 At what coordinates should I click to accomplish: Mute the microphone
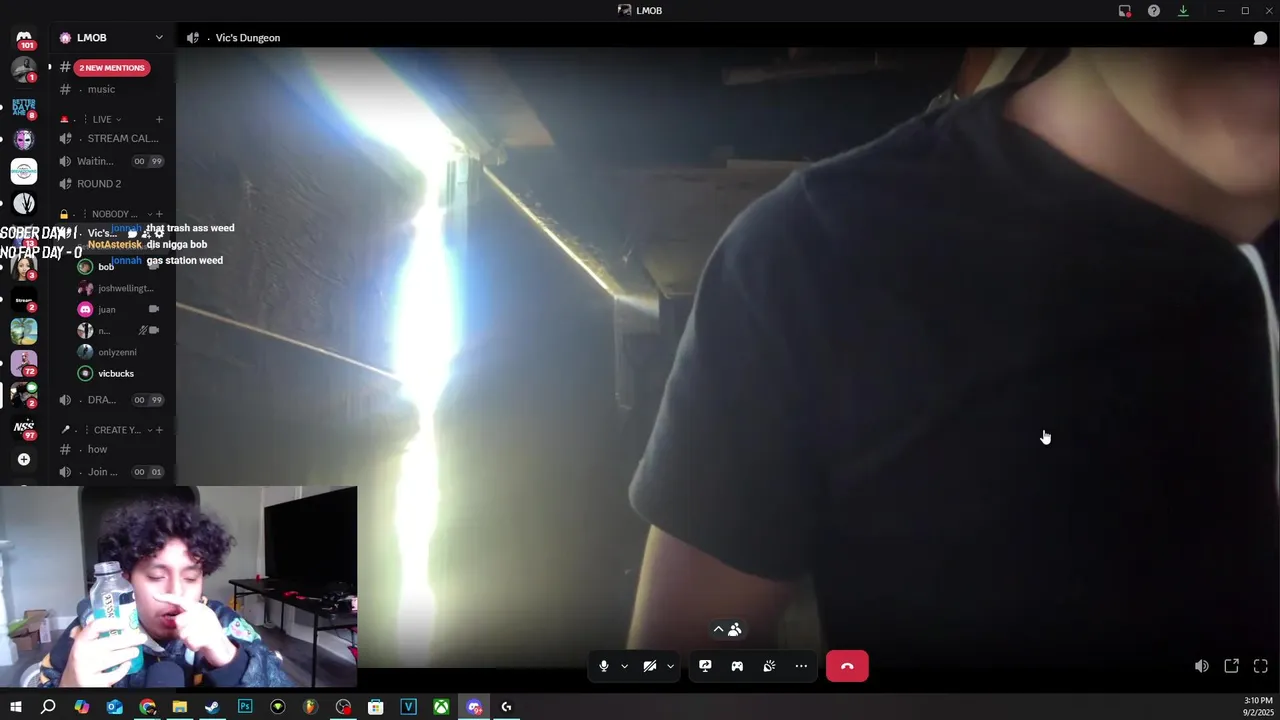point(603,666)
